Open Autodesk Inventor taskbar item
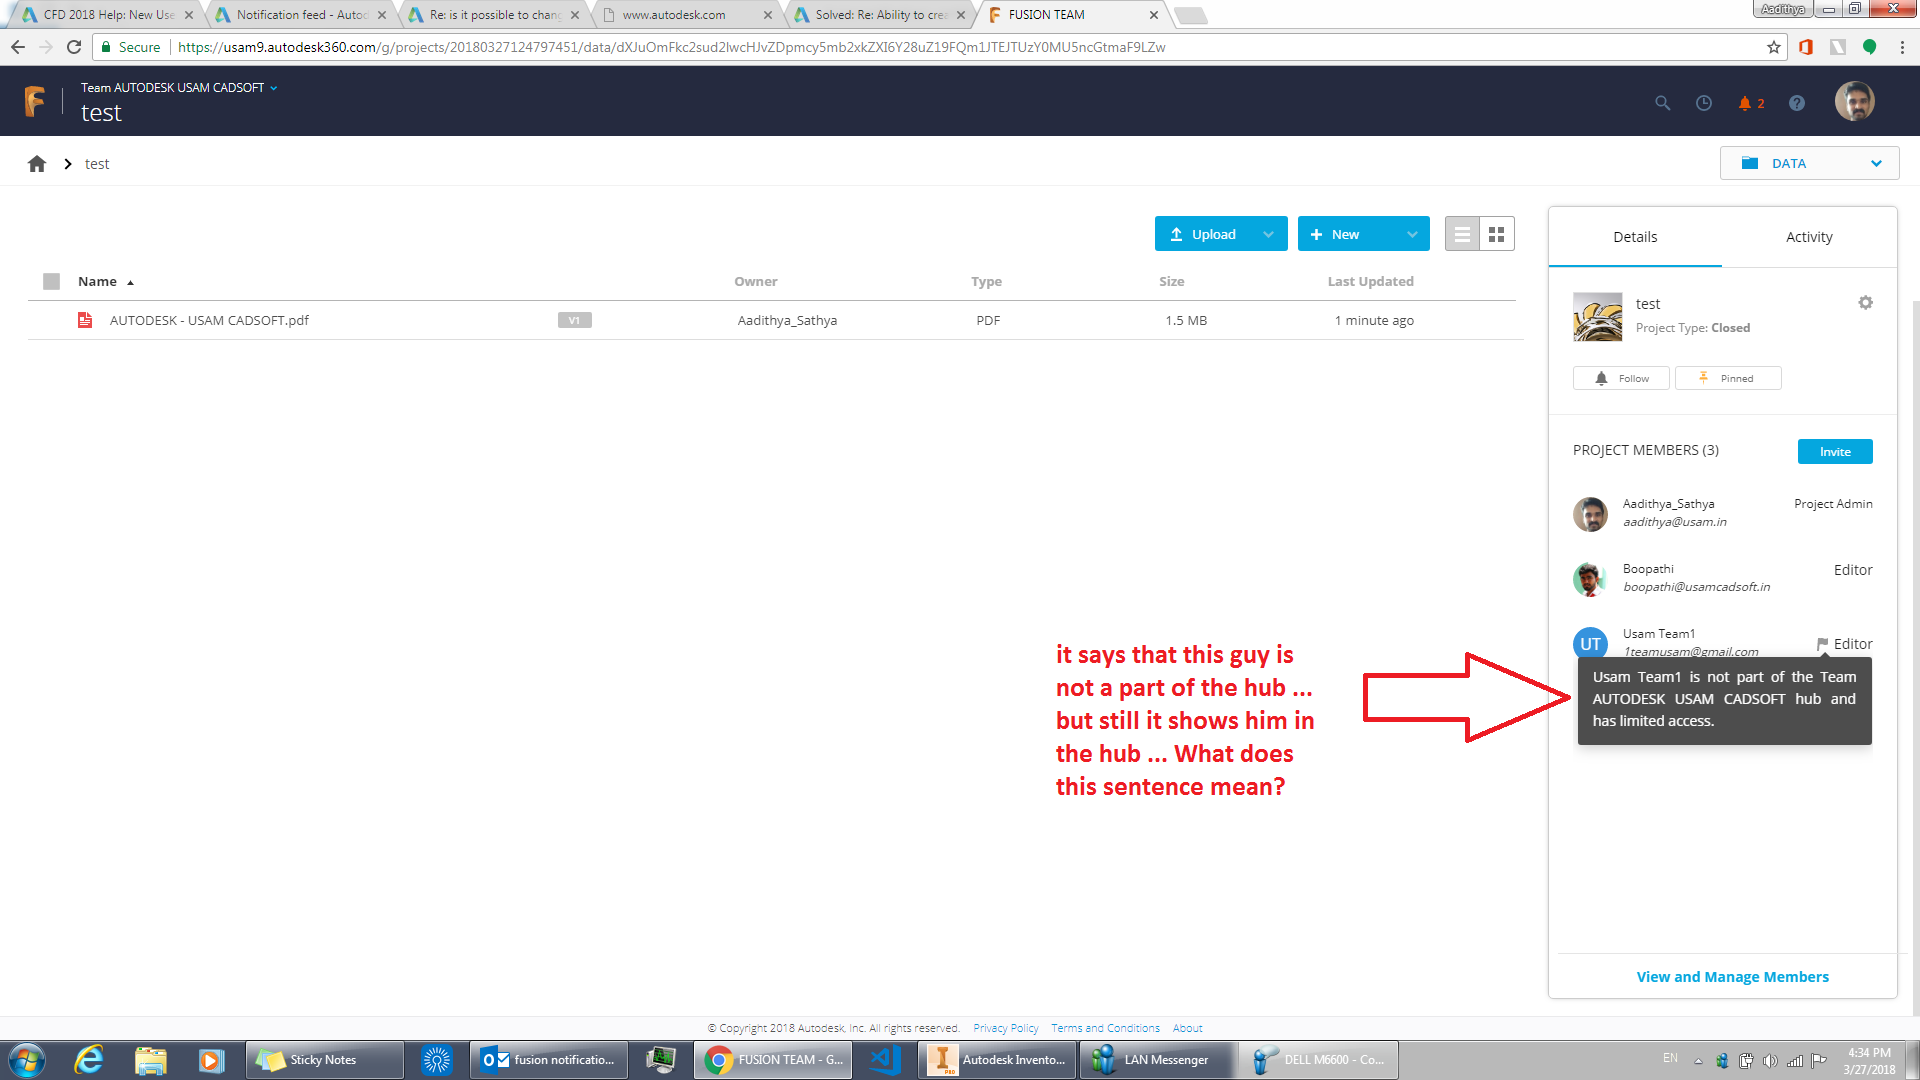 (998, 1060)
